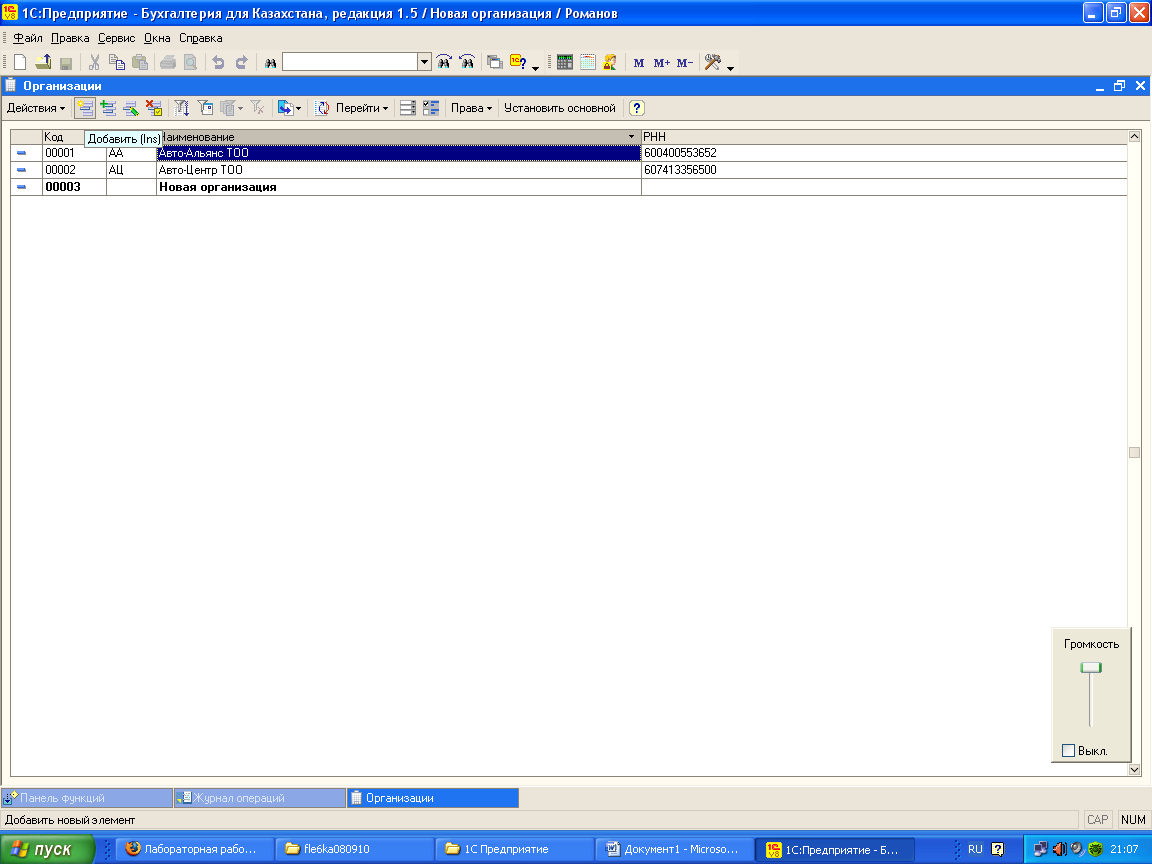Open the 1C help question icon
The width and height of the screenshot is (1152, 864).
click(x=518, y=62)
